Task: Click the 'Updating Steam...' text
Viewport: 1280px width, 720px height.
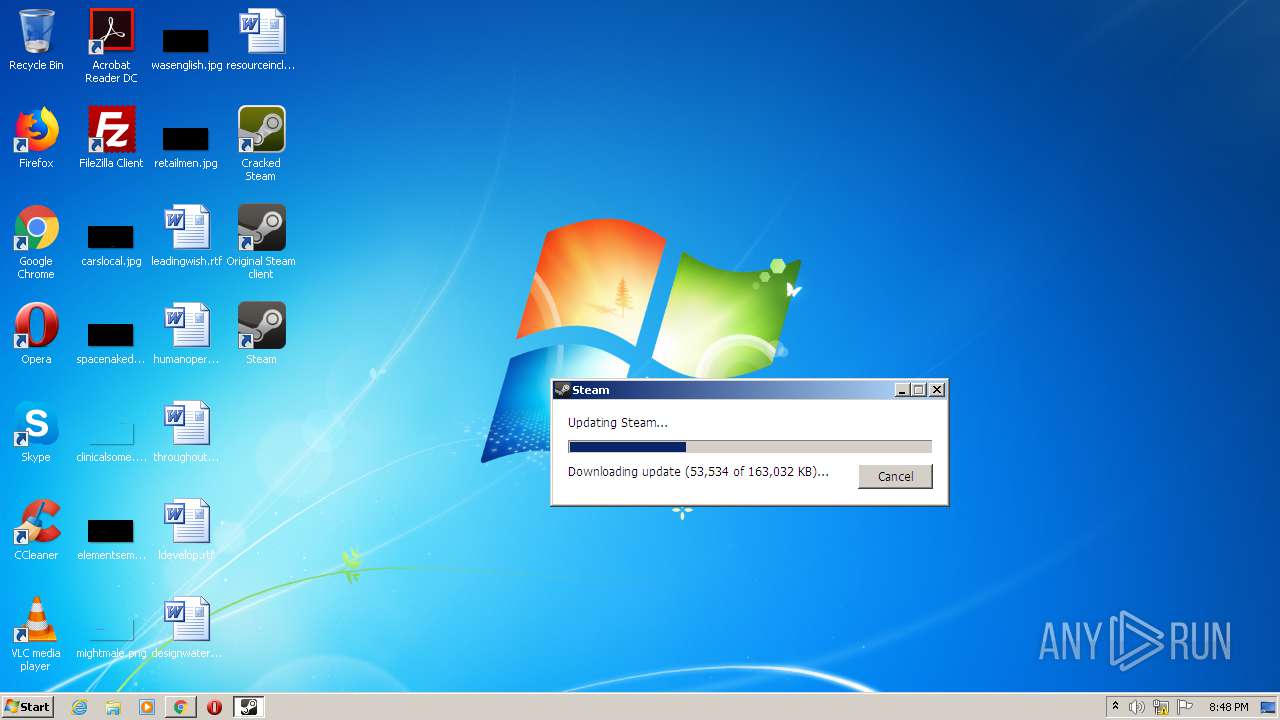Action: (617, 422)
